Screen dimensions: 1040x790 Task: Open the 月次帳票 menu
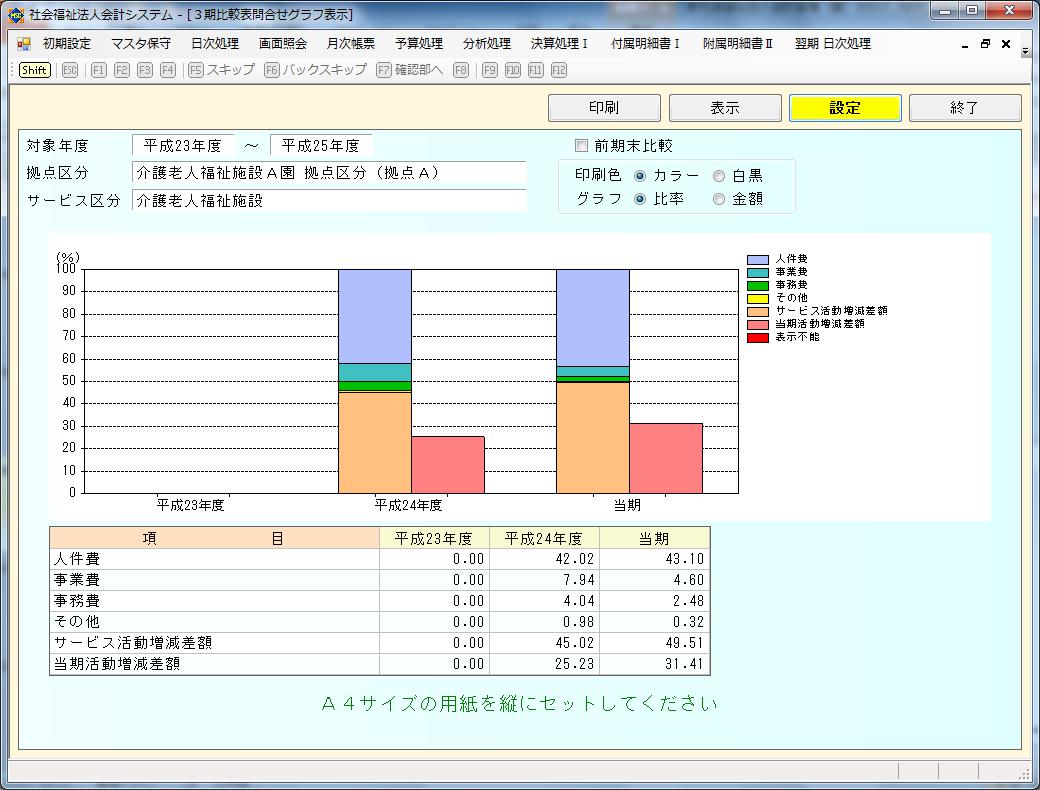coord(350,44)
